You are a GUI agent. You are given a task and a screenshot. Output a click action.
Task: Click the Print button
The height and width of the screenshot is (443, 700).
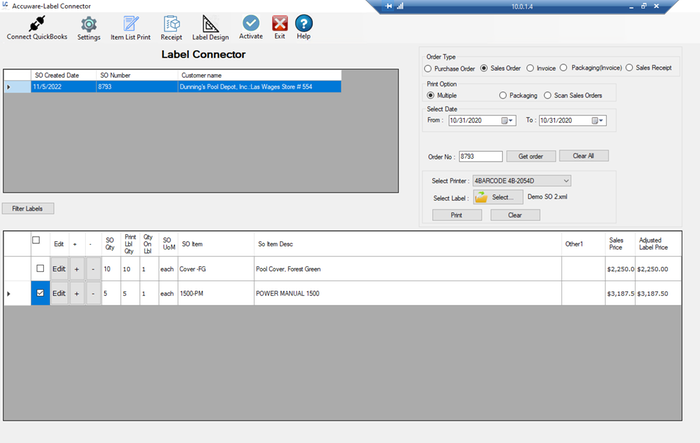pyautogui.click(x=457, y=215)
